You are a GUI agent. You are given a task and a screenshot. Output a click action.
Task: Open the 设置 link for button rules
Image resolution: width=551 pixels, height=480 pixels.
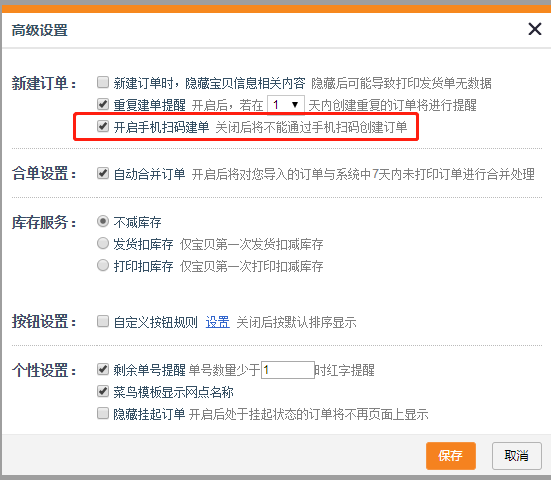point(218,322)
